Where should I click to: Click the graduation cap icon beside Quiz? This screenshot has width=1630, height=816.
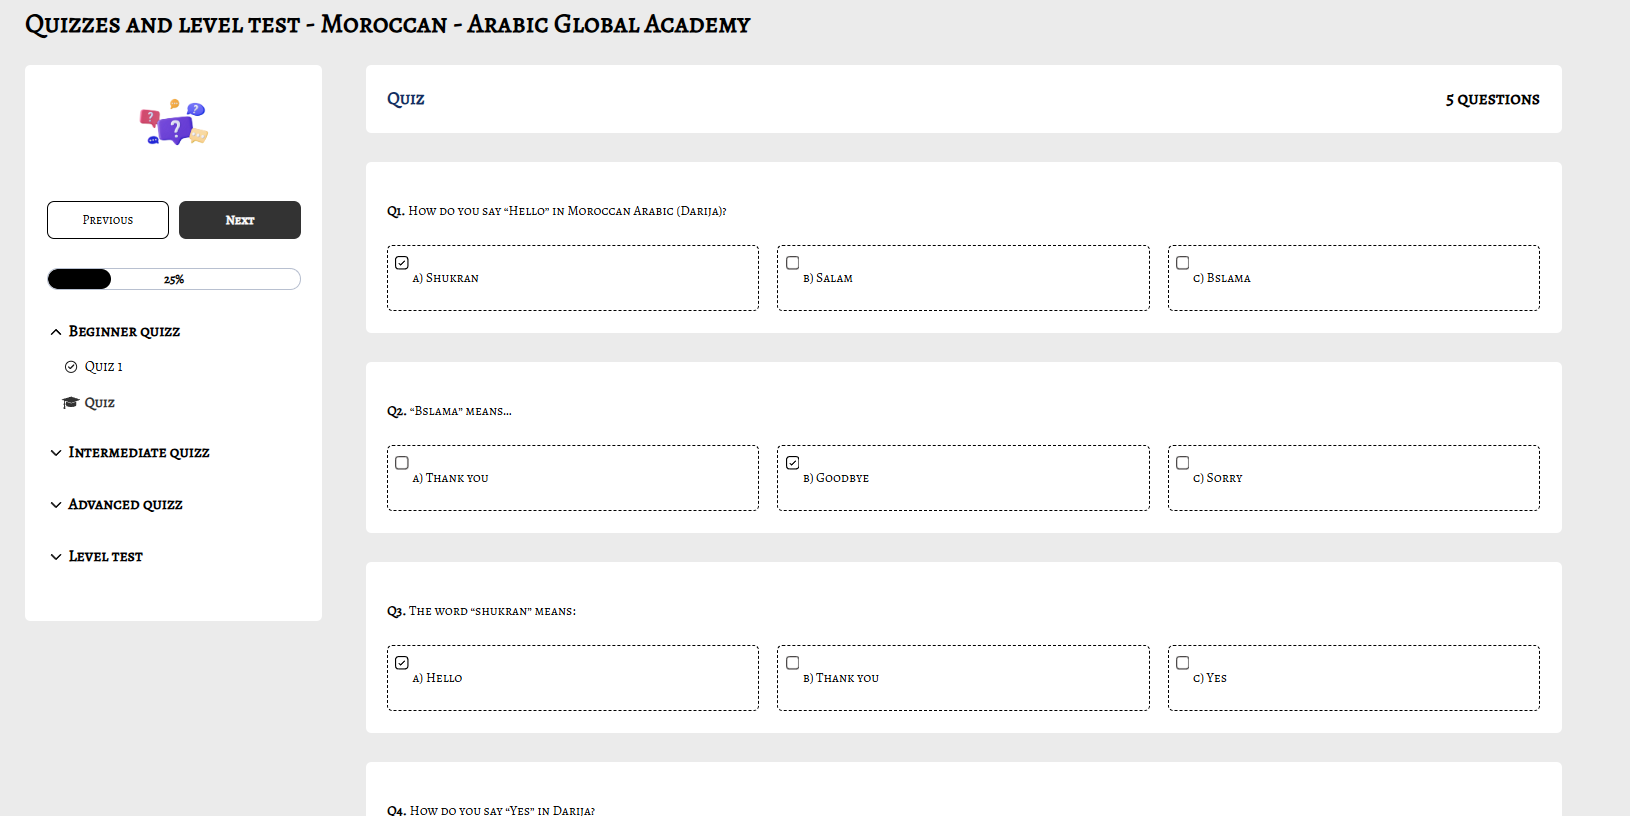(71, 403)
